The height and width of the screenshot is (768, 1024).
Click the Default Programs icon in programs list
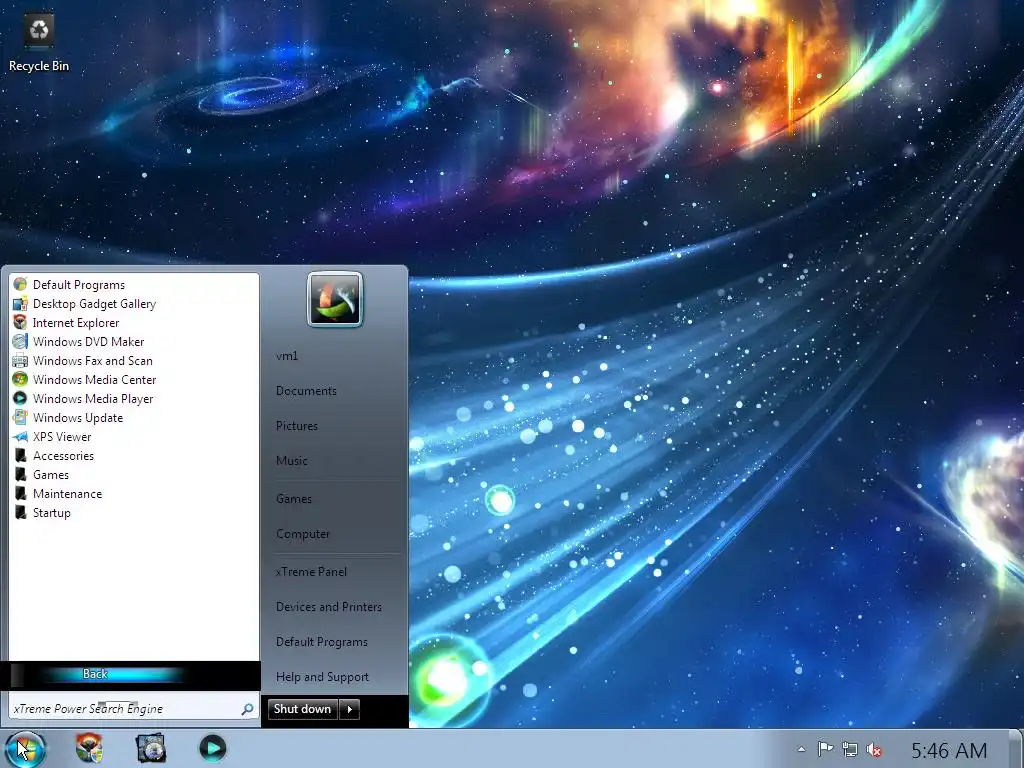coord(20,285)
